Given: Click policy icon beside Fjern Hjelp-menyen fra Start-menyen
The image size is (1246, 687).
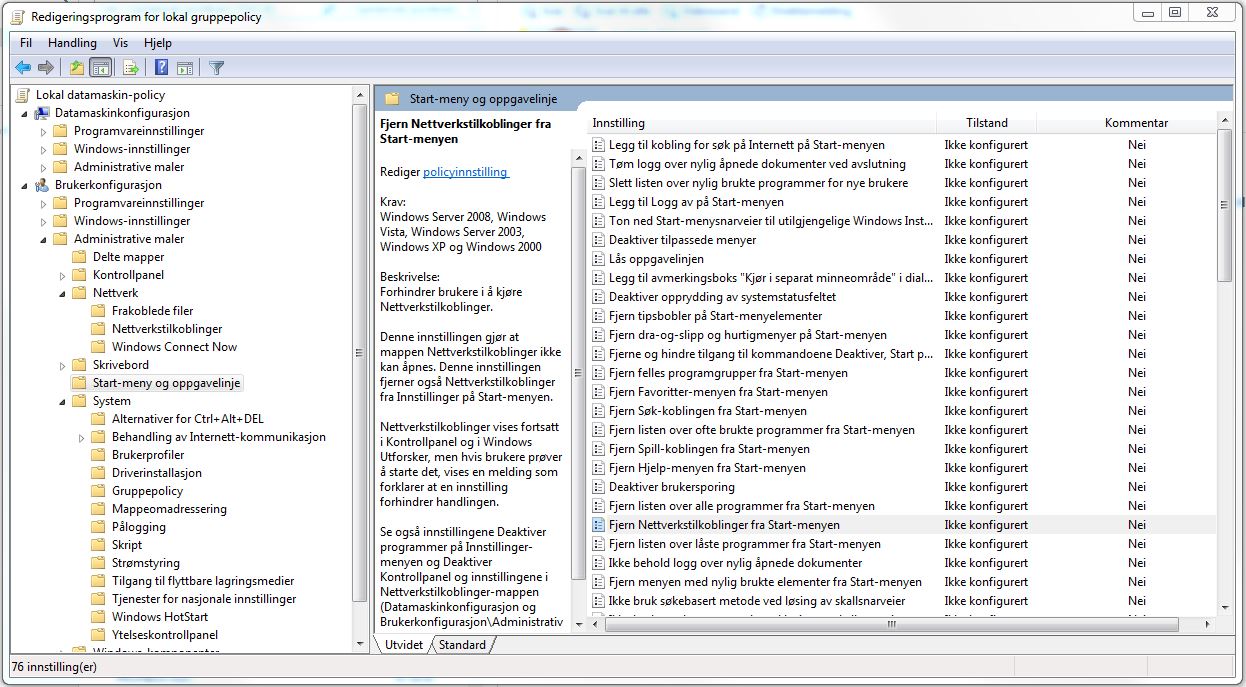Looking at the screenshot, I should click(599, 468).
